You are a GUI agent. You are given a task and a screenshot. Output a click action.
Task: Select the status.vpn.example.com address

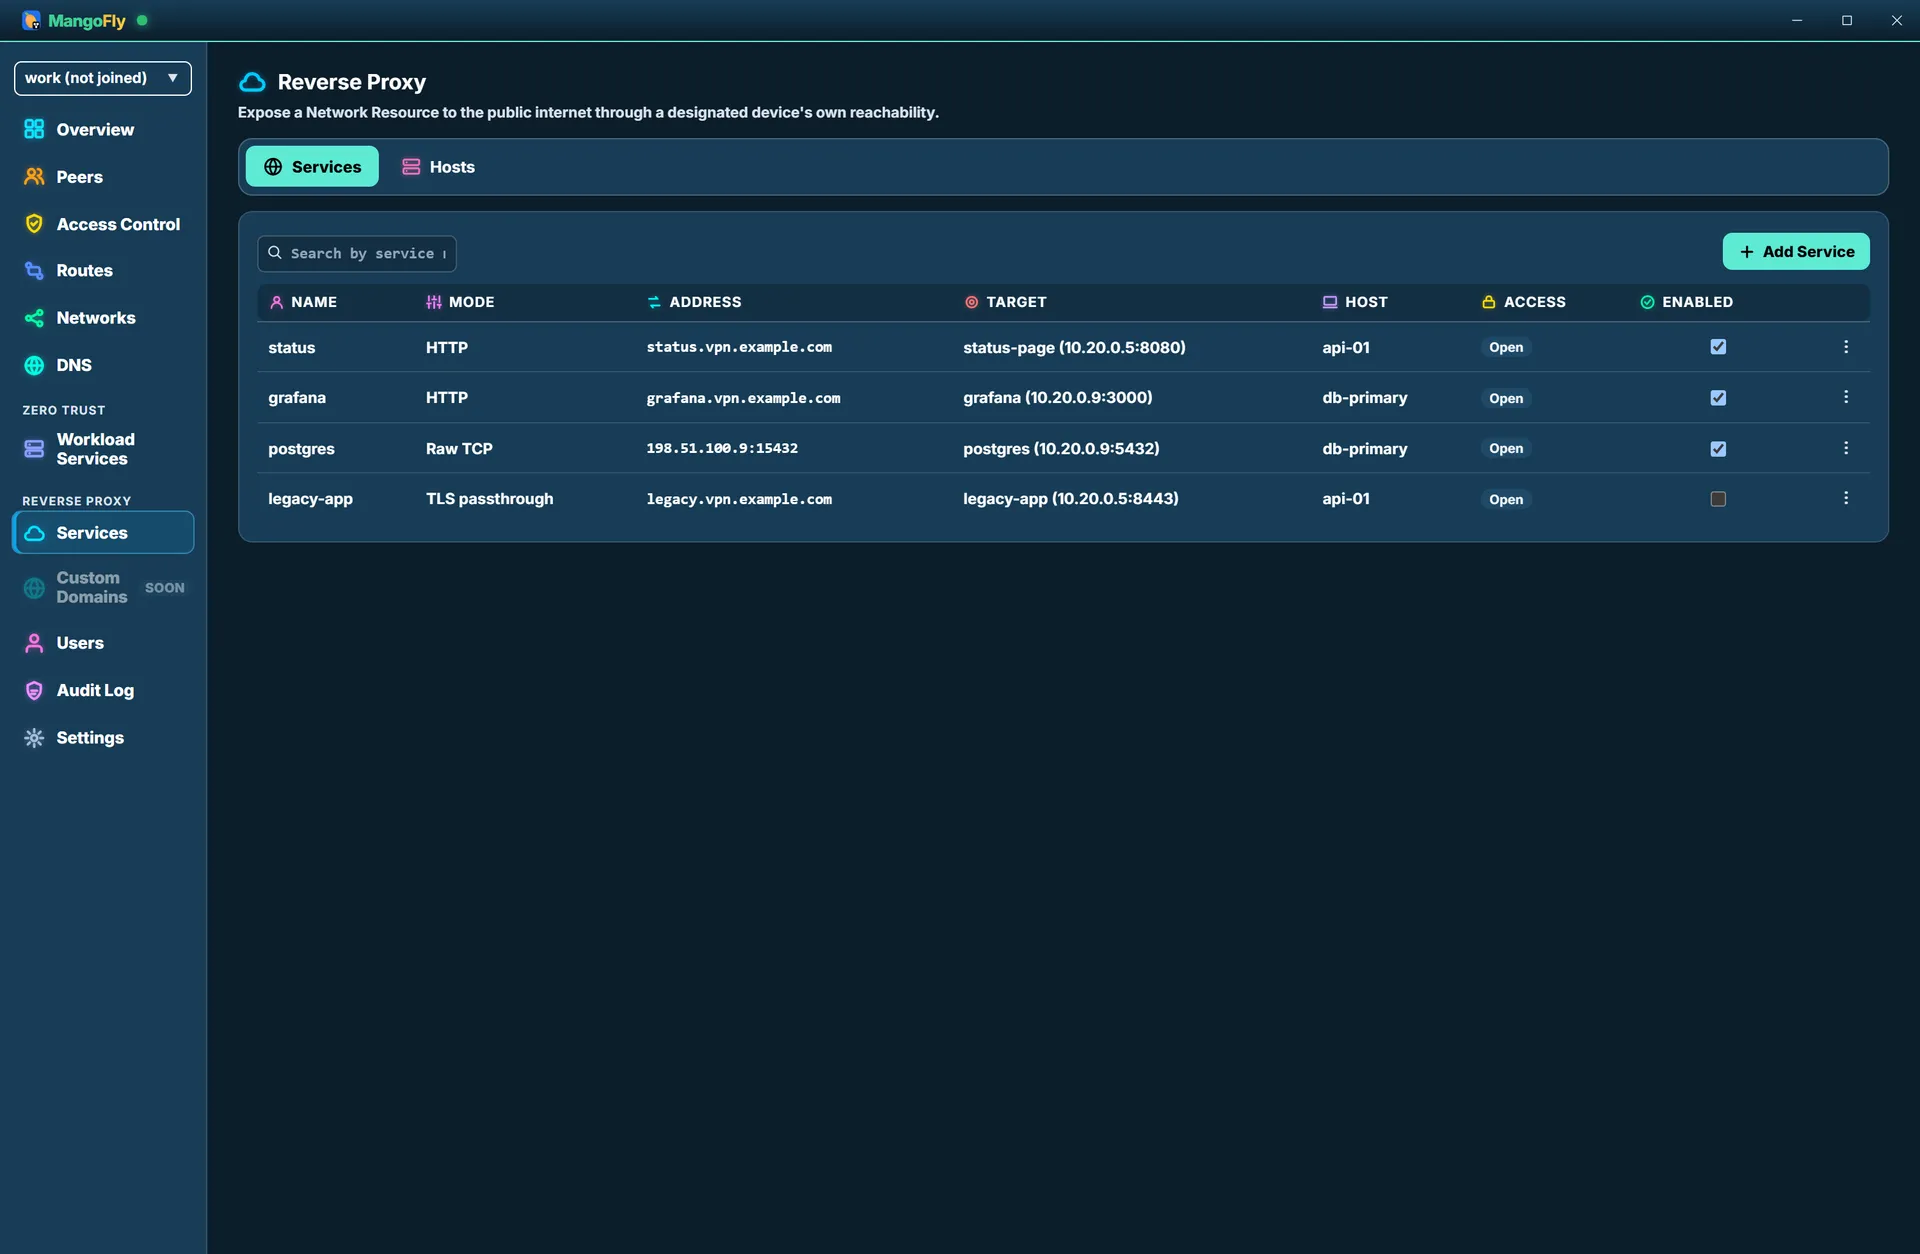coord(739,347)
